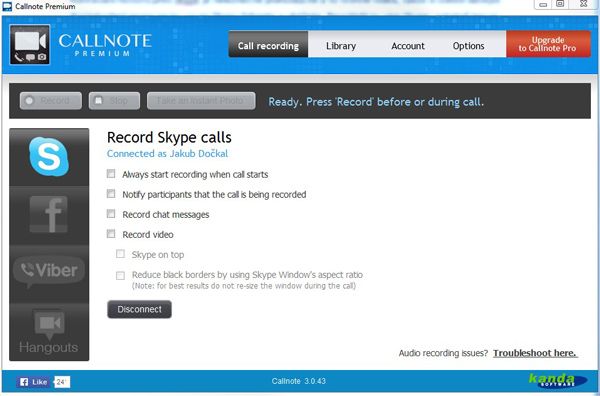Screen dimensions: 600x396
Task: Toggle Reduce black borders checkbox
Action: [121, 275]
